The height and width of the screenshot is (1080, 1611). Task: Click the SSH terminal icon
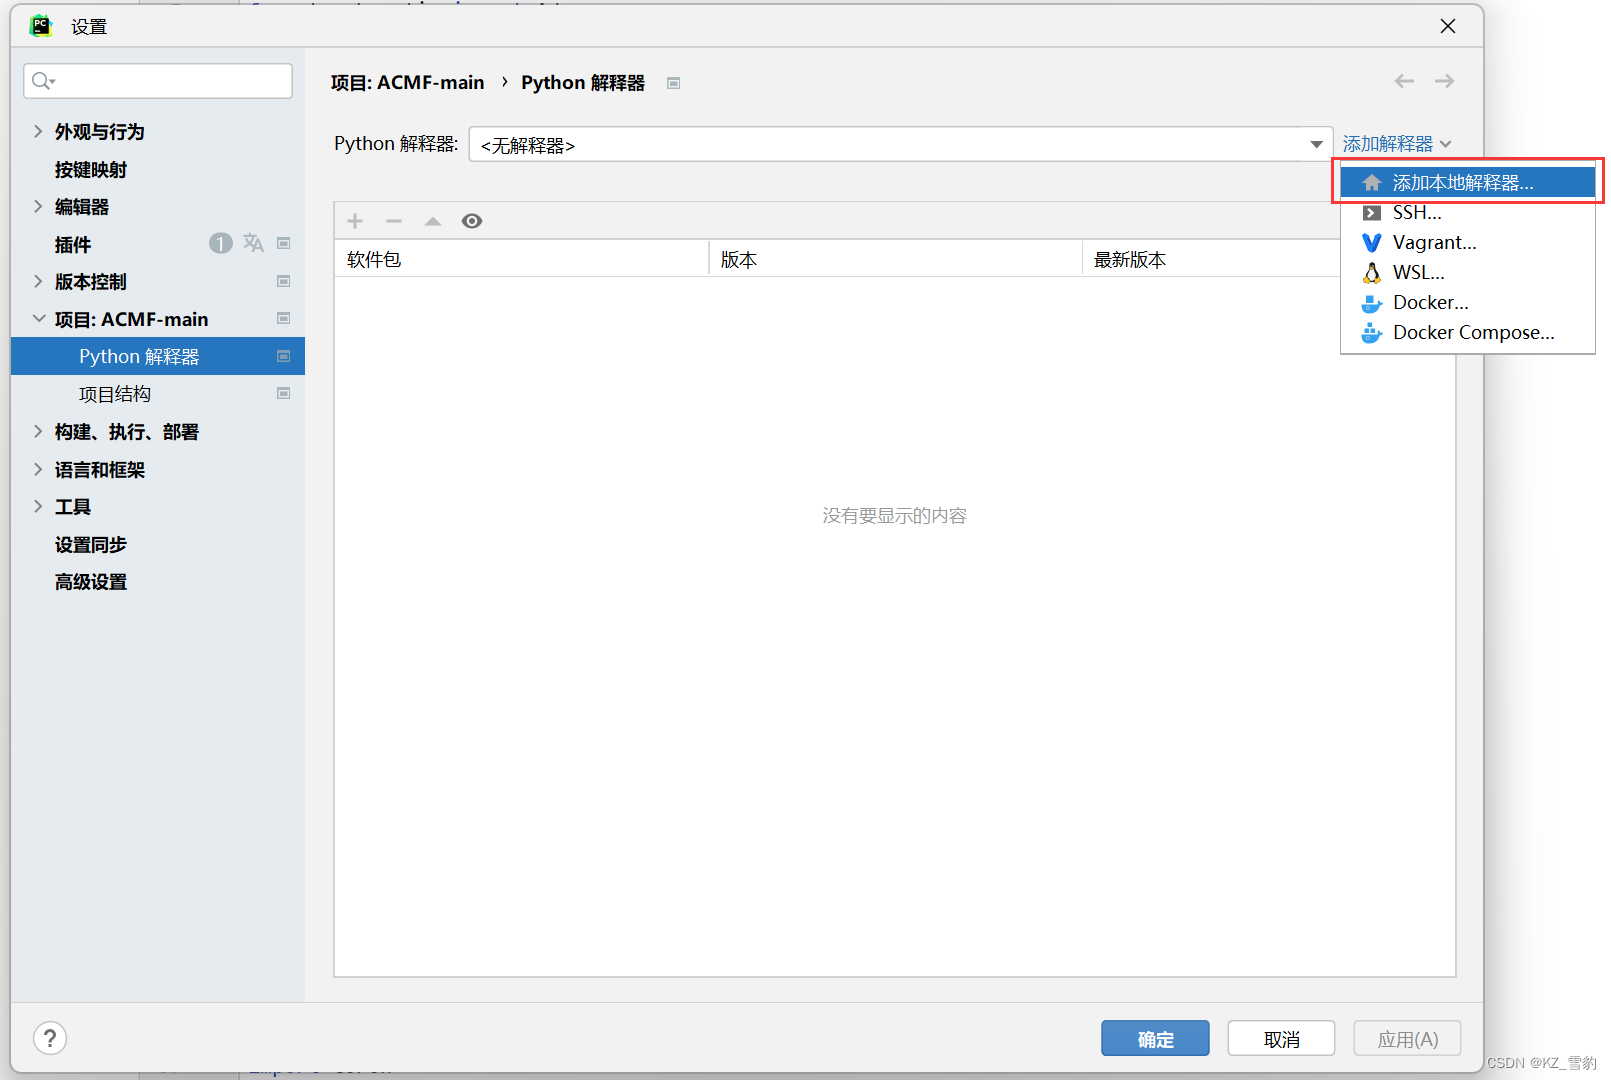[1372, 213]
